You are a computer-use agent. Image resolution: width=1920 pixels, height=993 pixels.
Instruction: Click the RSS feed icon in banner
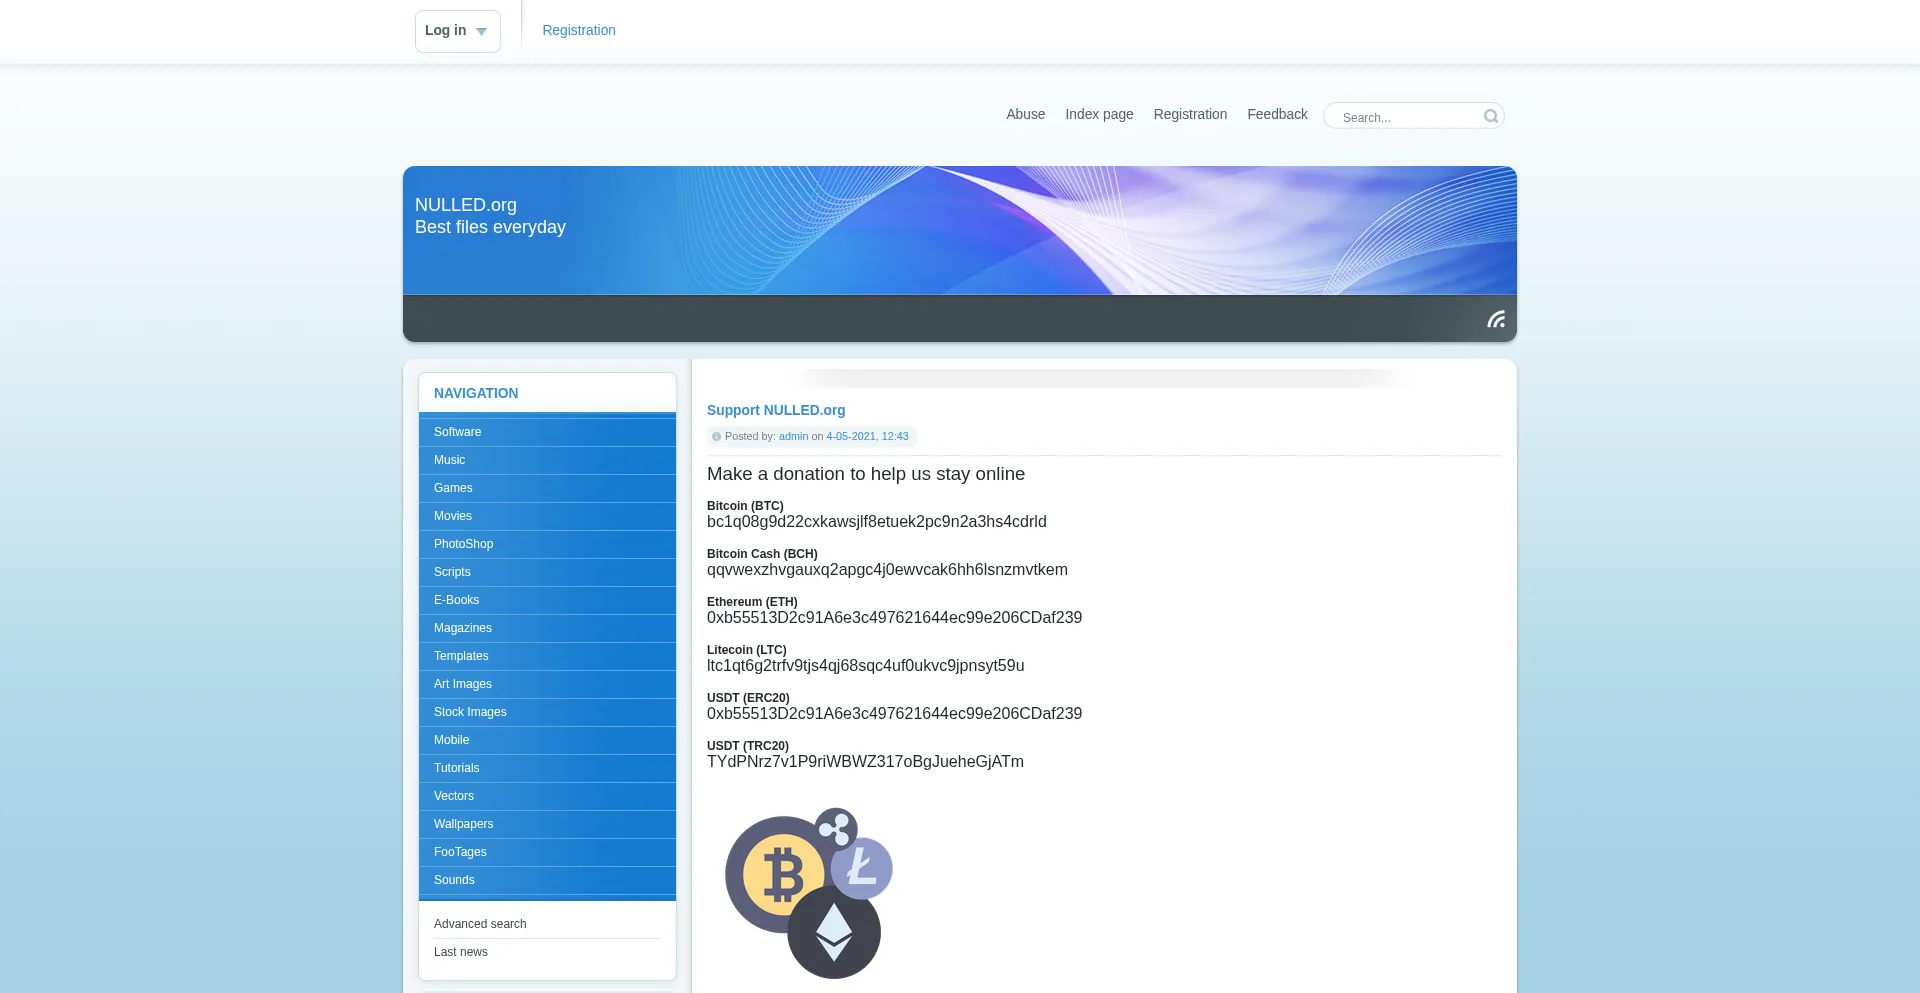1496,319
